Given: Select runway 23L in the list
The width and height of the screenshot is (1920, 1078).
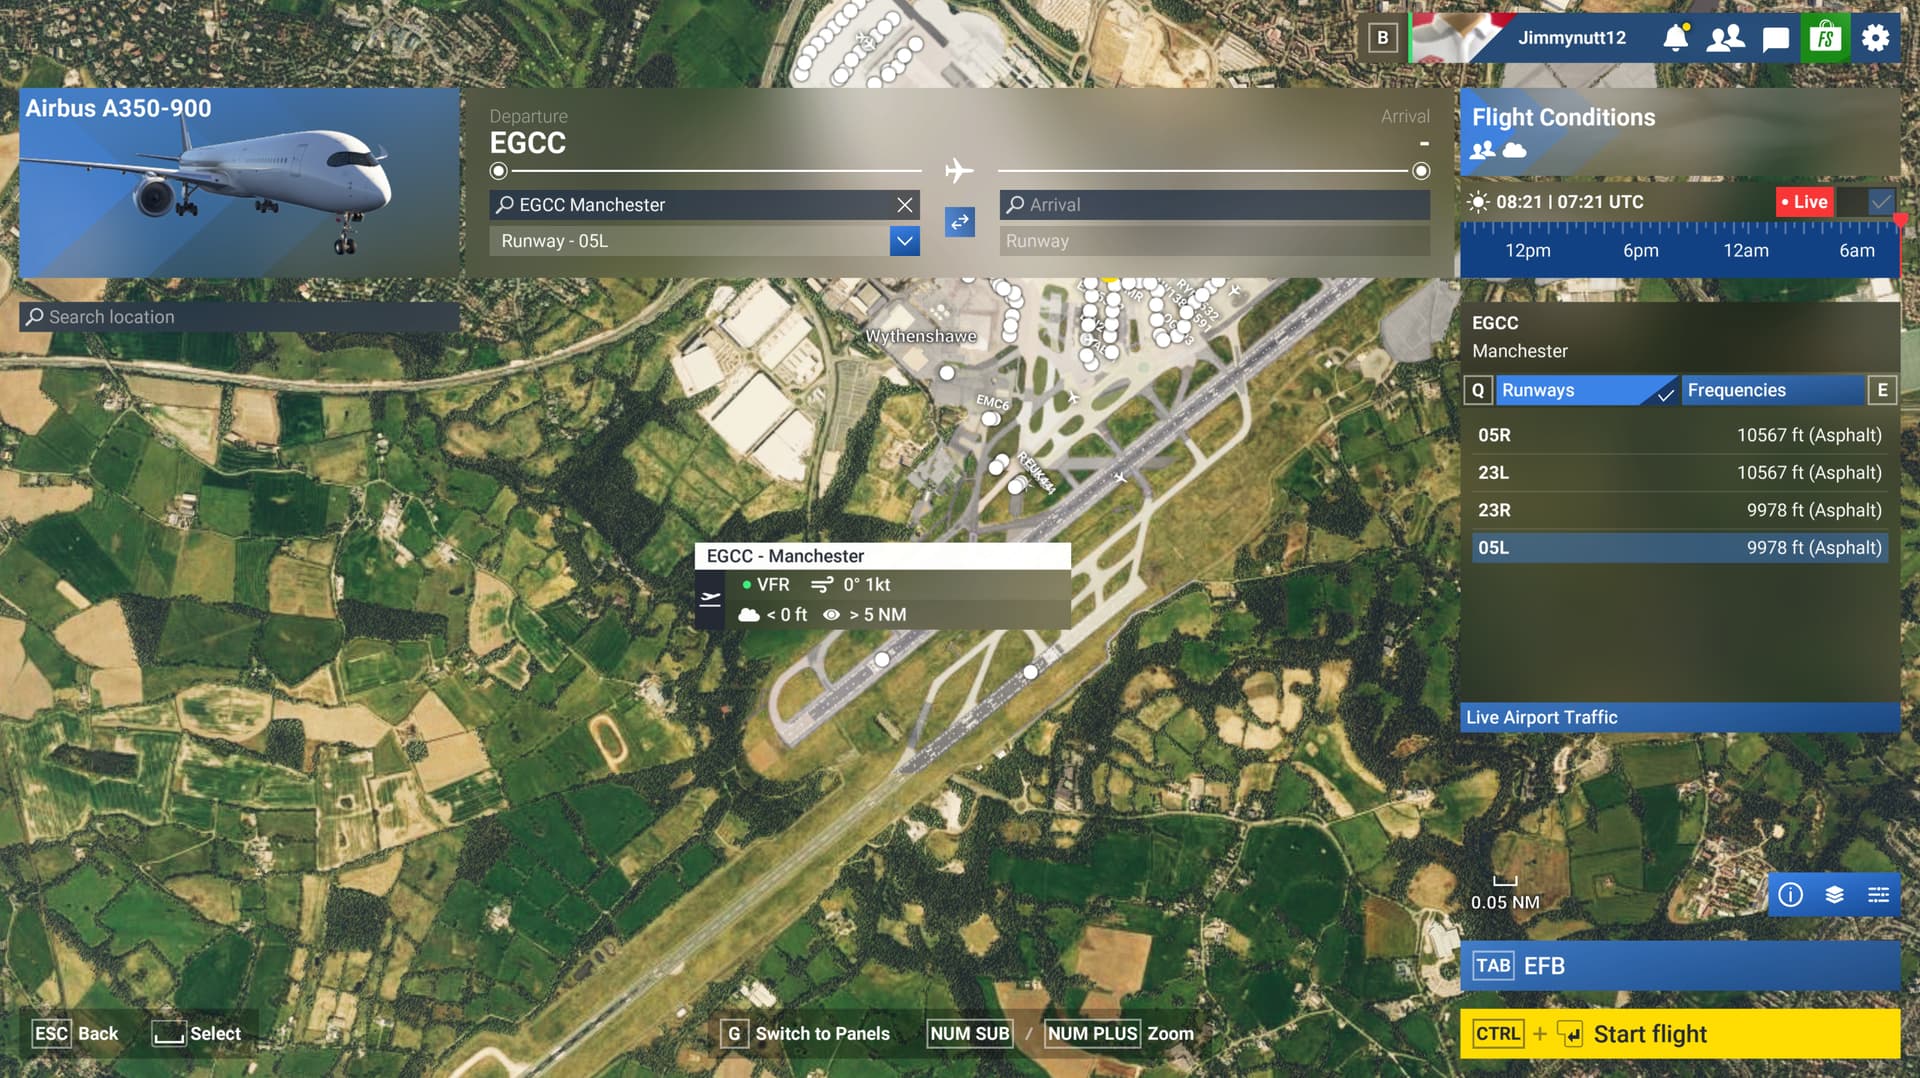Looking at the screenshot, I should click(x=1679, y=473).
